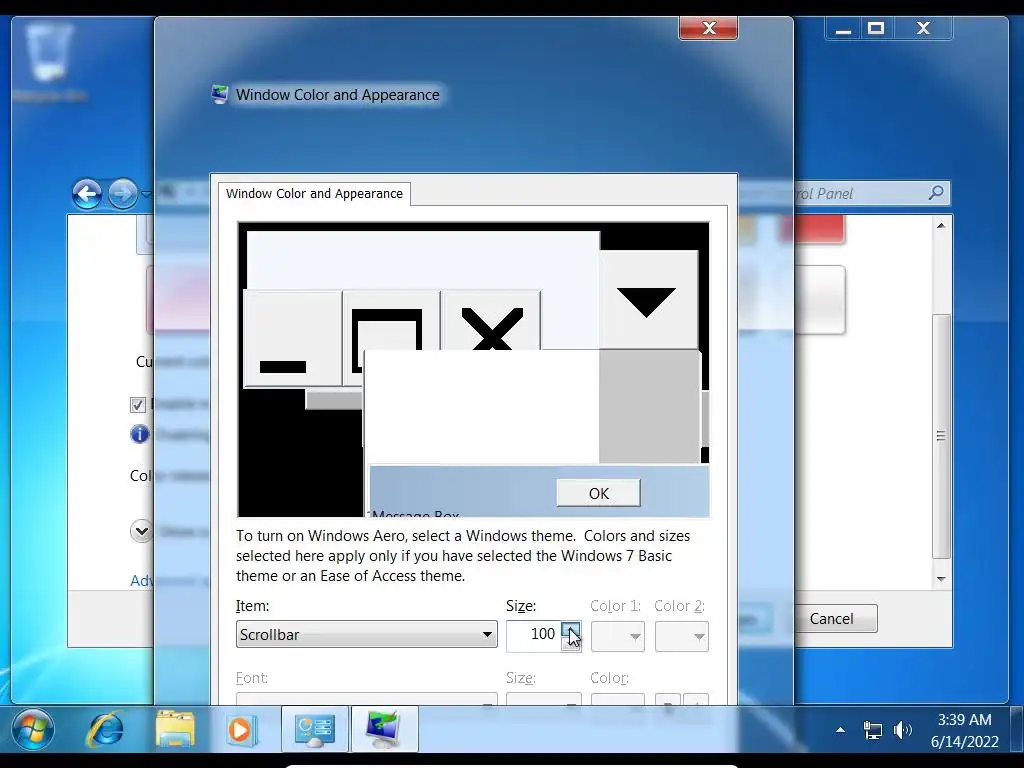
Task: Edit the Size field showing 100
Action: coord(534,635)
